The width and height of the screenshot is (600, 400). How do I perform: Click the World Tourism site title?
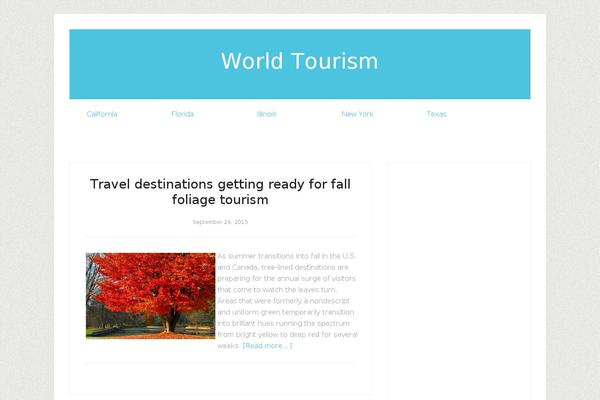[x=300, y=61]
